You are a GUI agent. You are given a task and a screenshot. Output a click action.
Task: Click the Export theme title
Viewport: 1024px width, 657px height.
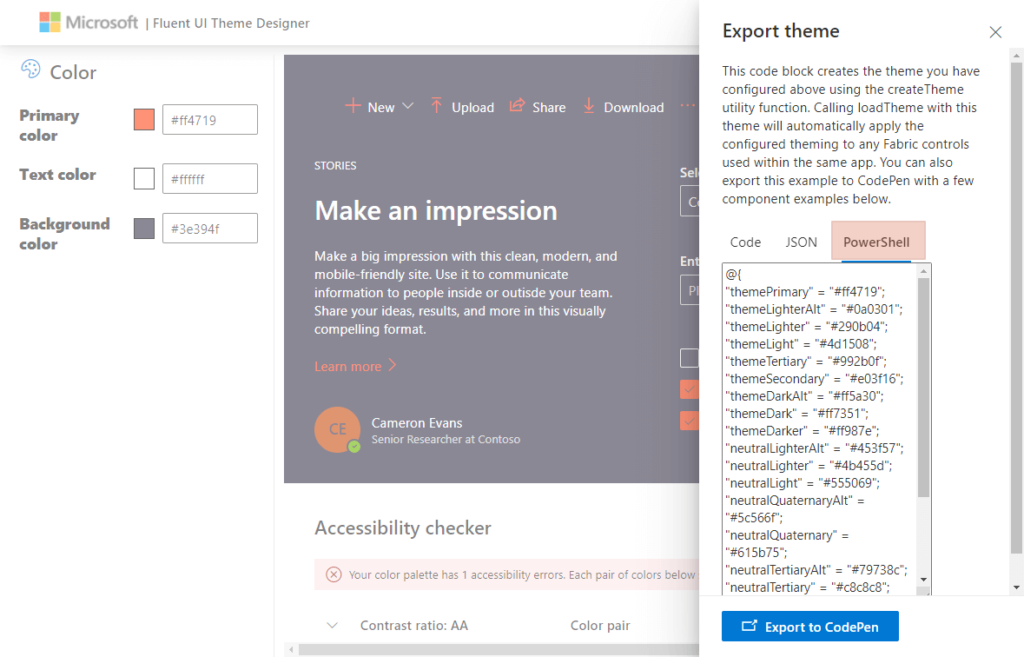click(780, 31)
